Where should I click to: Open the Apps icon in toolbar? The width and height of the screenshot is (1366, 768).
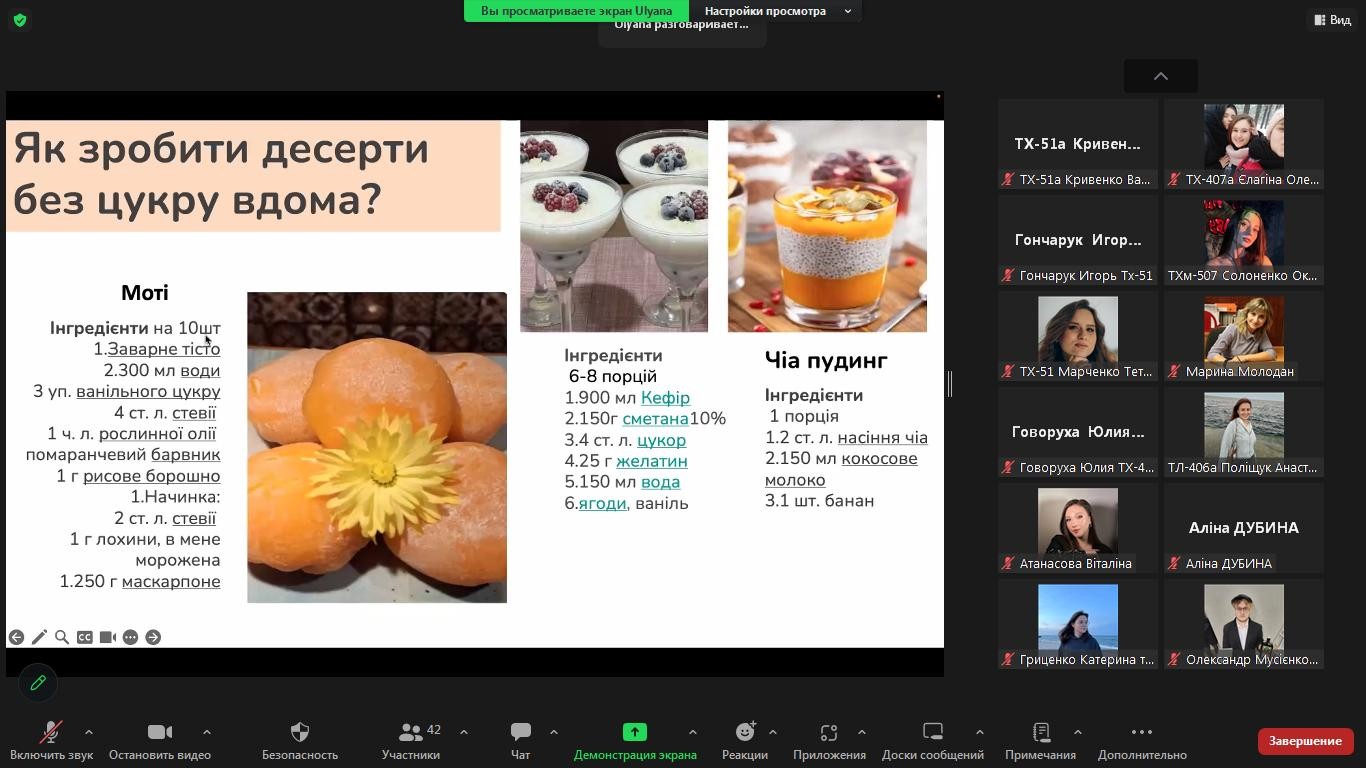pyautogui.click(x=828, y=733)
